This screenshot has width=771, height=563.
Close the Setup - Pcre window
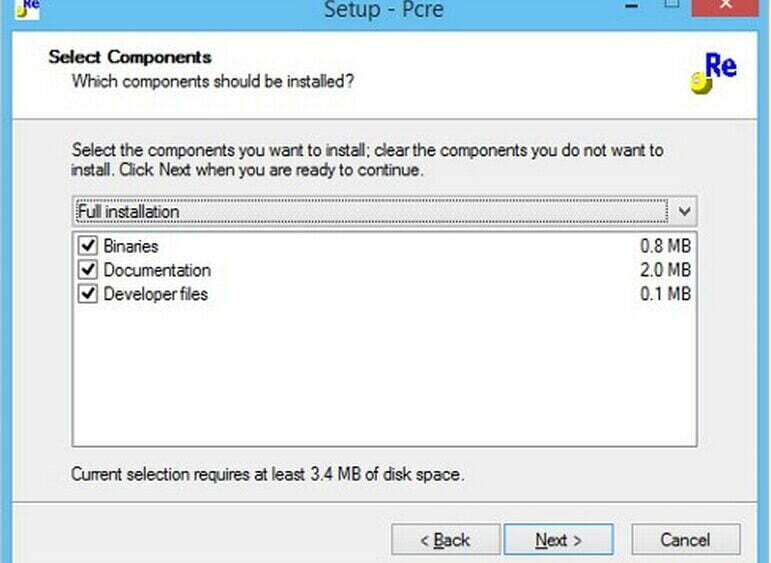pyautogui.click(x=725, y=6)
